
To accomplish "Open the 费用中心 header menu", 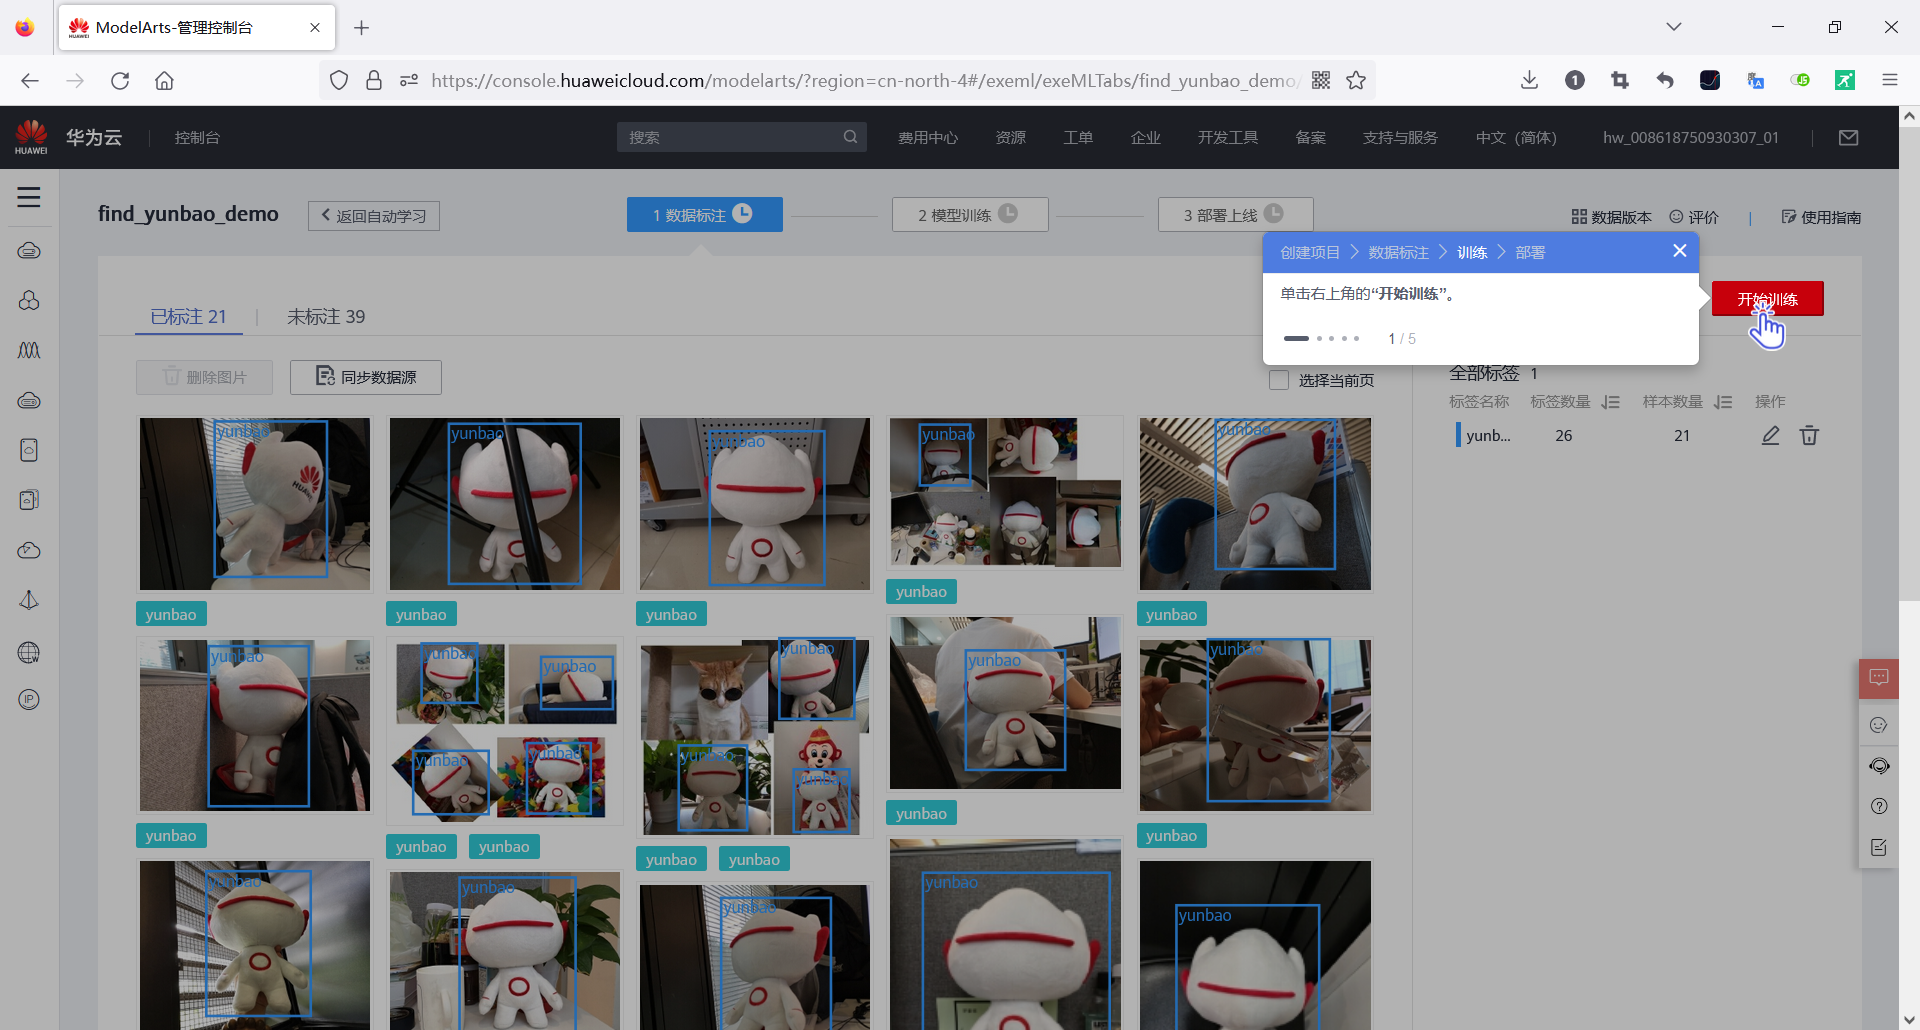I will coord(928,138).
